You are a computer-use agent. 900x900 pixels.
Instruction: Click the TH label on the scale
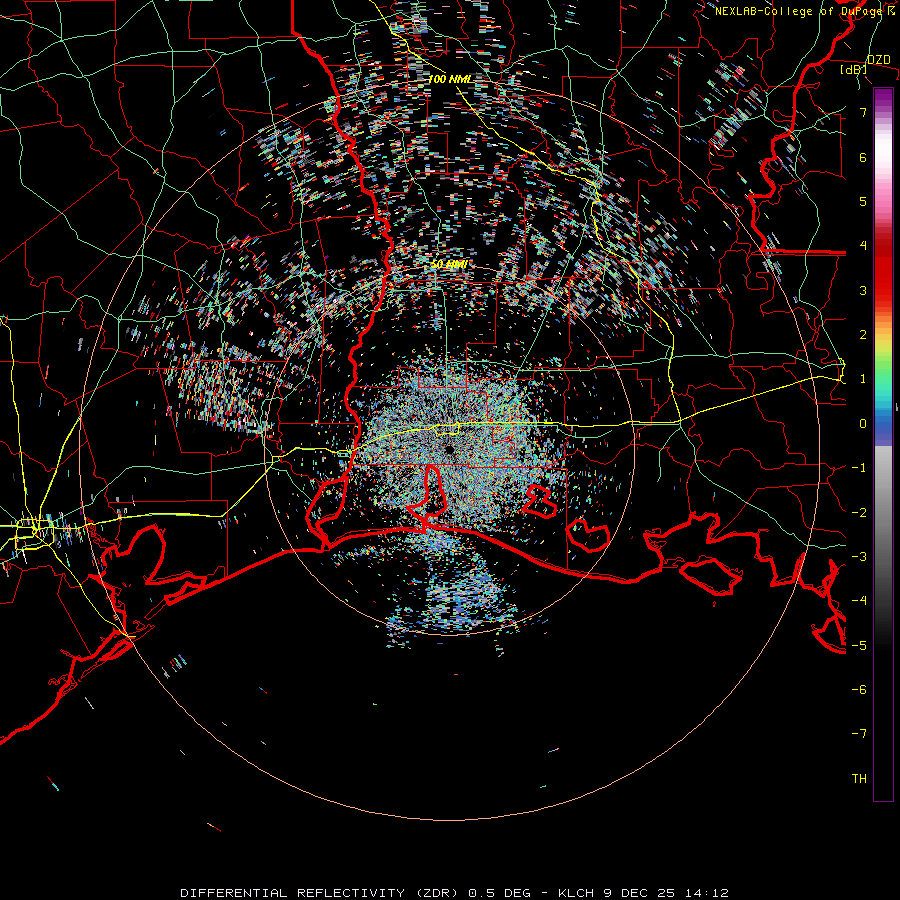(x=859, y=778)
